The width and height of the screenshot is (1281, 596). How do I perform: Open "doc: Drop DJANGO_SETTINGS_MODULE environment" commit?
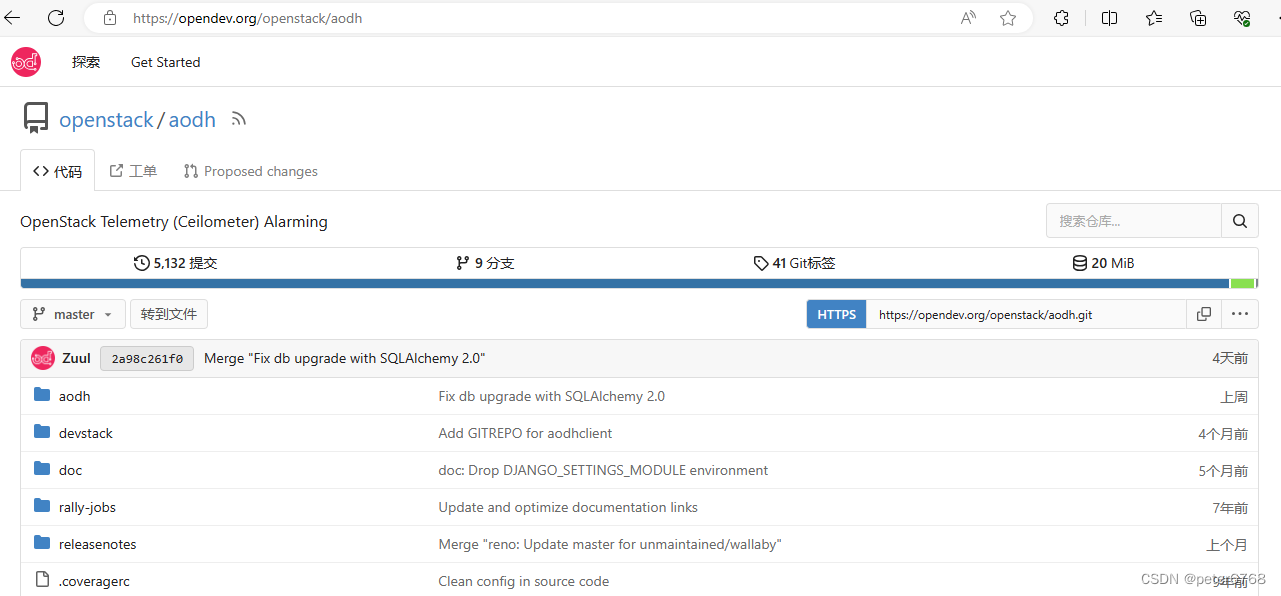(603, 470)
